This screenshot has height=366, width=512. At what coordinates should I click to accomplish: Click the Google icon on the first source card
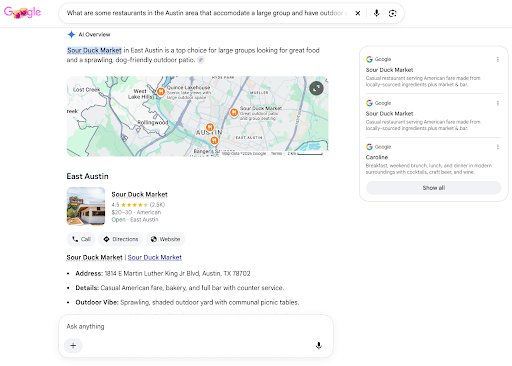pos(369,59)
